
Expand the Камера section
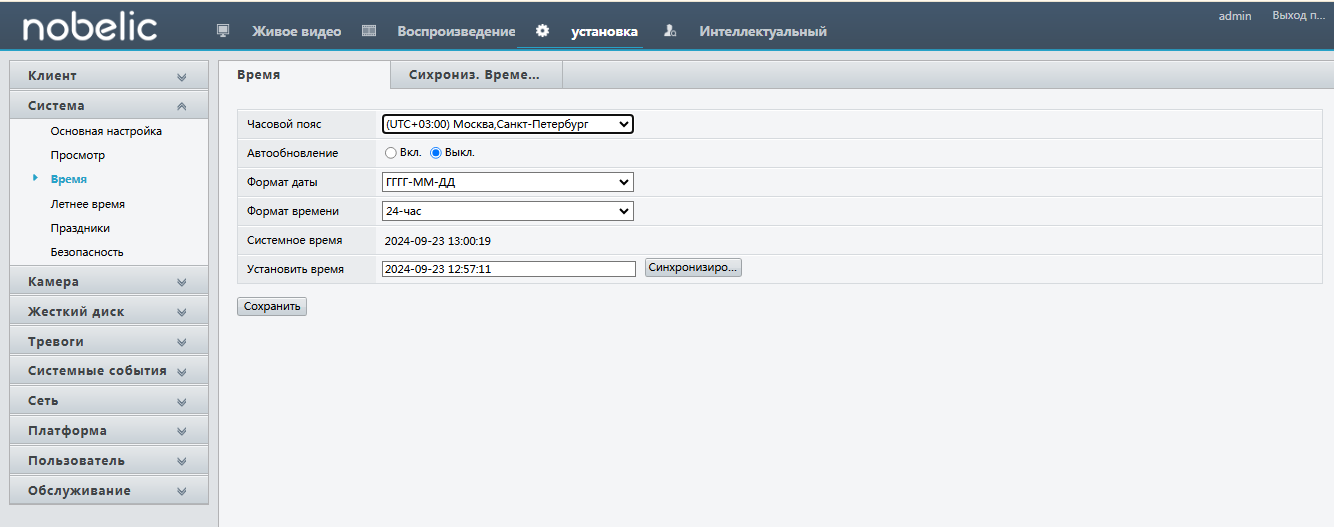click(109, 282)
